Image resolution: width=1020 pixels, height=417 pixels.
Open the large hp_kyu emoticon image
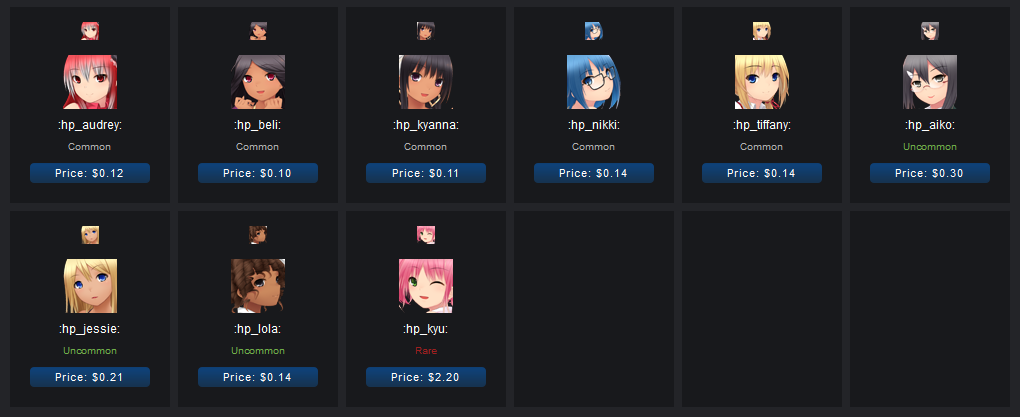coord(426,286)
